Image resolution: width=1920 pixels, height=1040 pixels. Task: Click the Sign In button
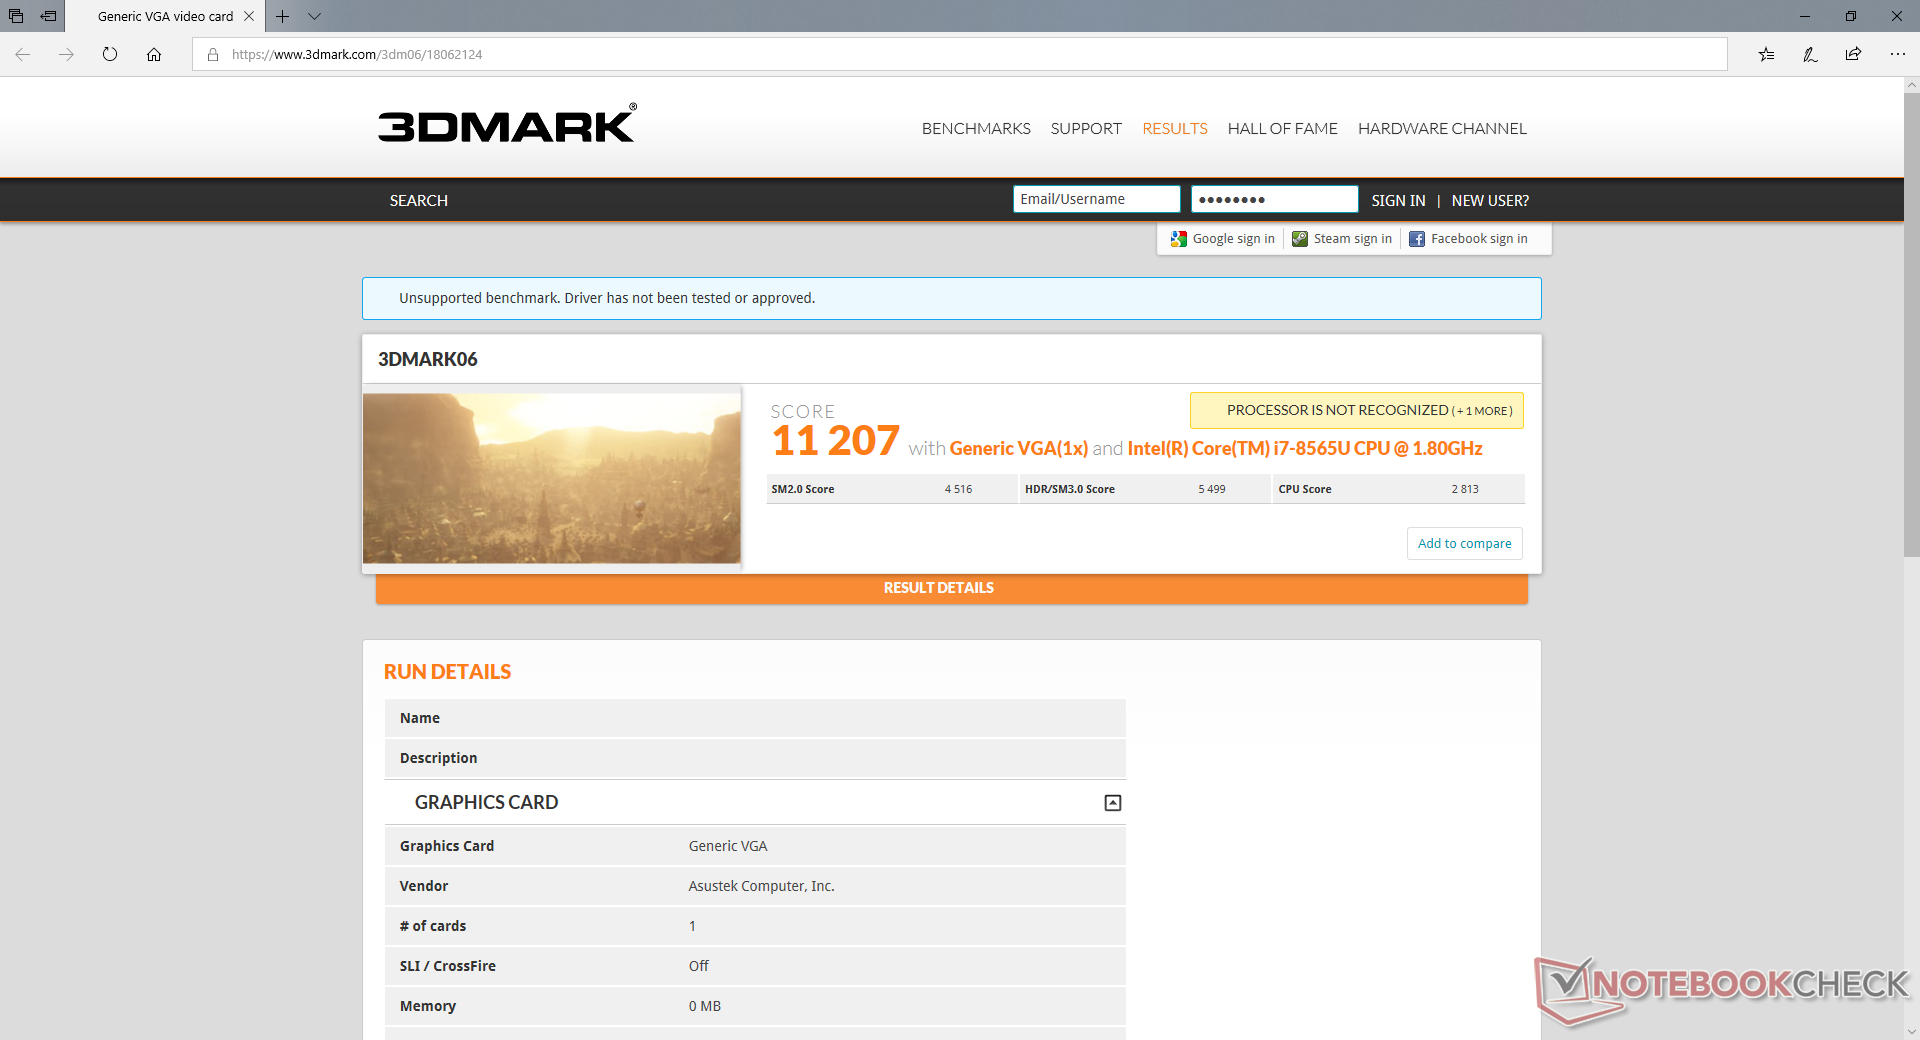click(1398, 200)
